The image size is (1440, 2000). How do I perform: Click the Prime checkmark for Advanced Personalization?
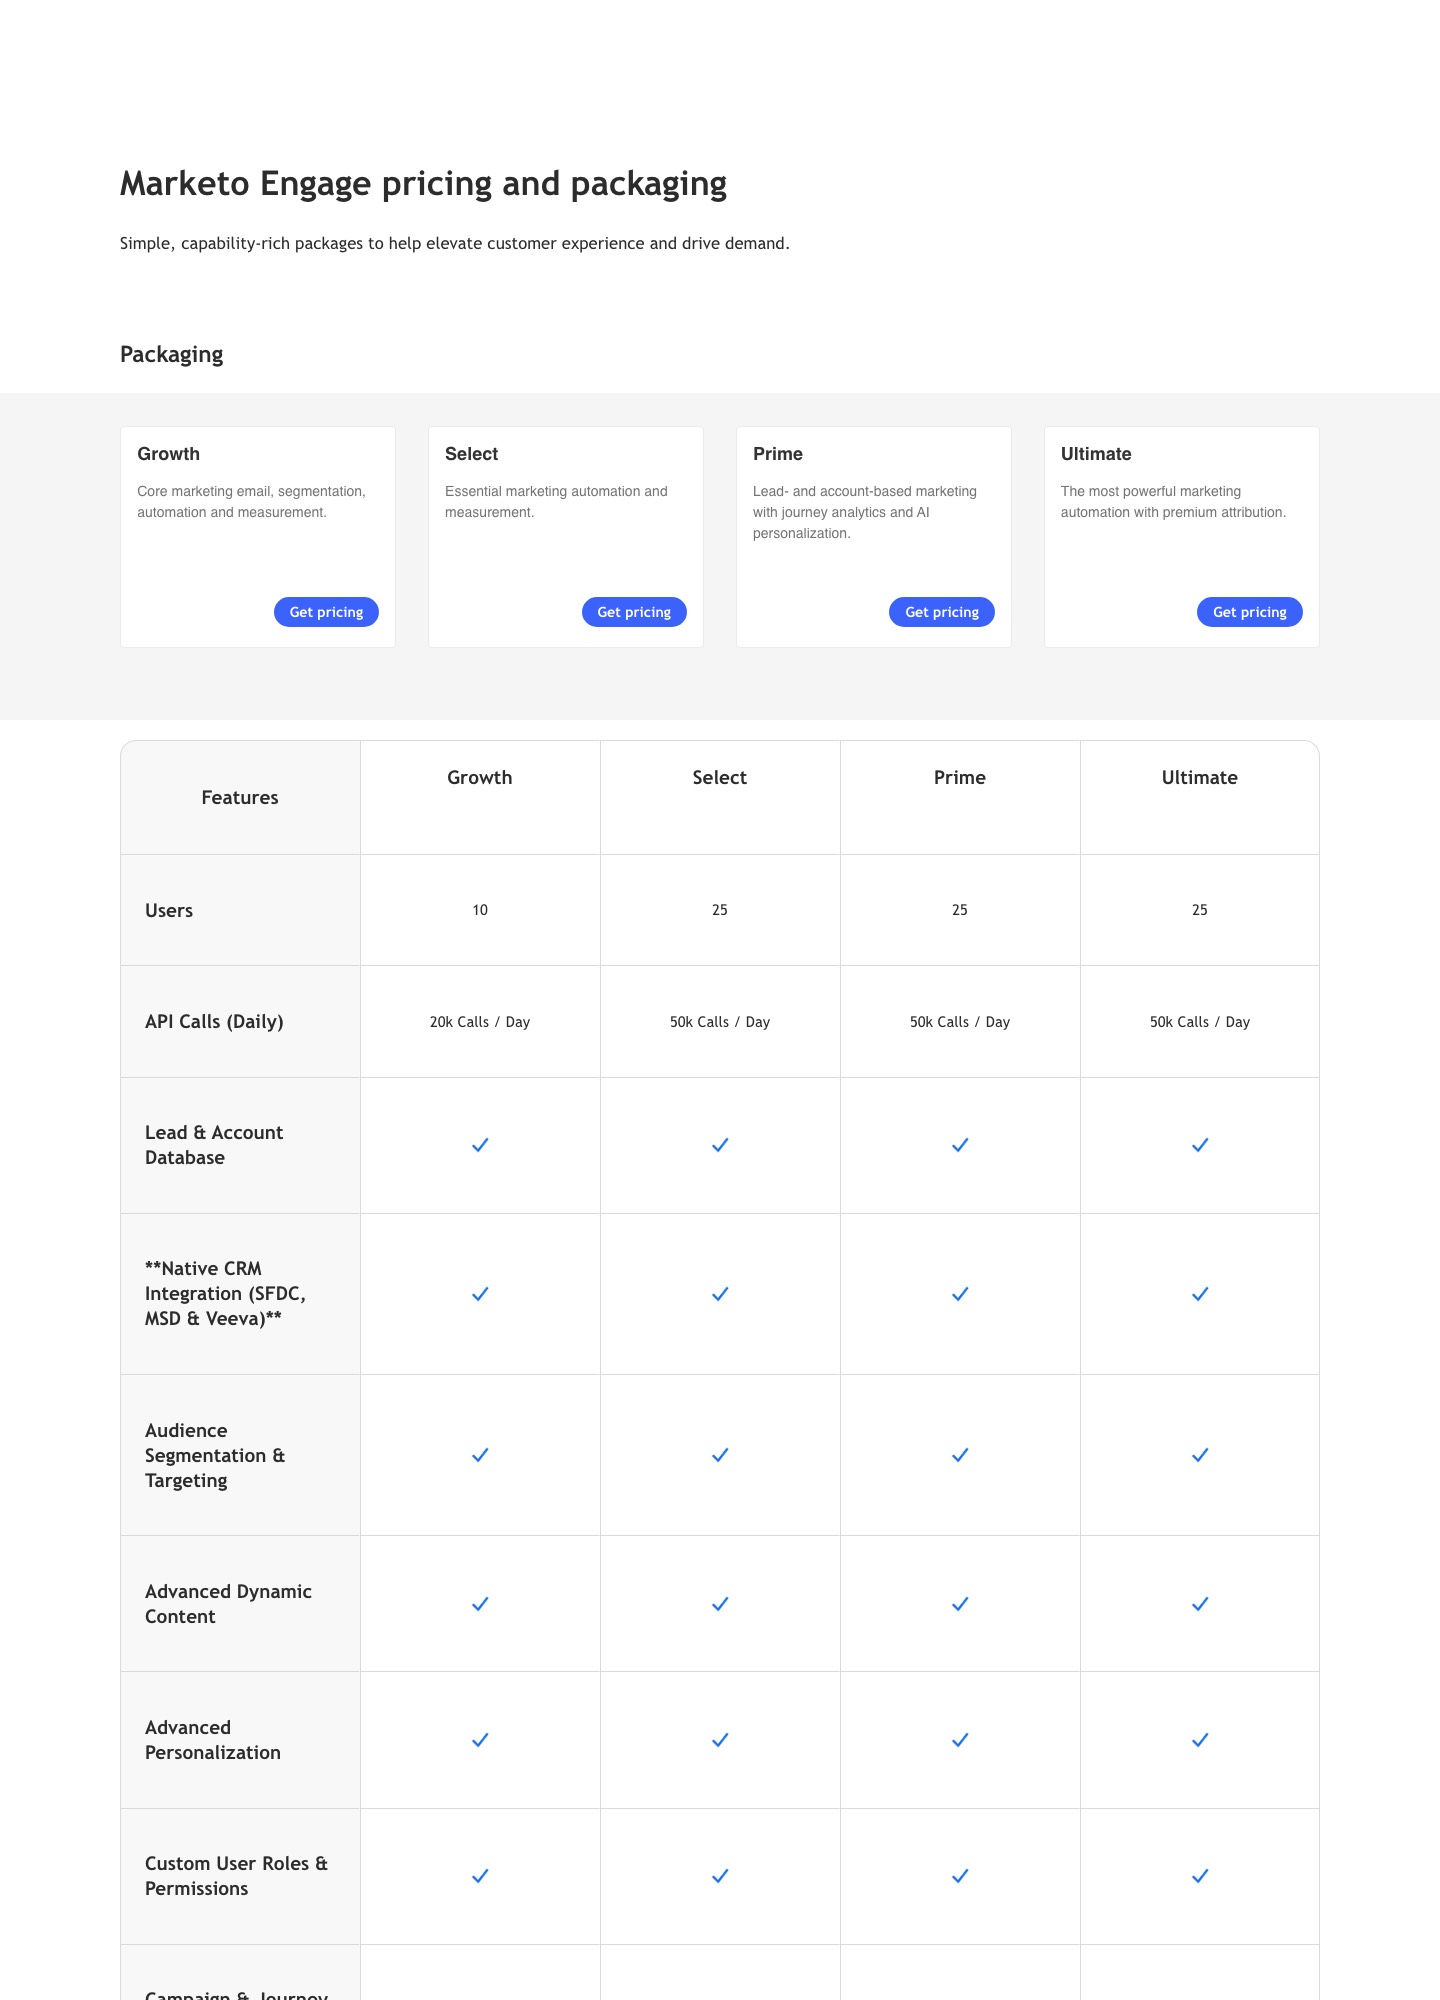[960, 1740]
